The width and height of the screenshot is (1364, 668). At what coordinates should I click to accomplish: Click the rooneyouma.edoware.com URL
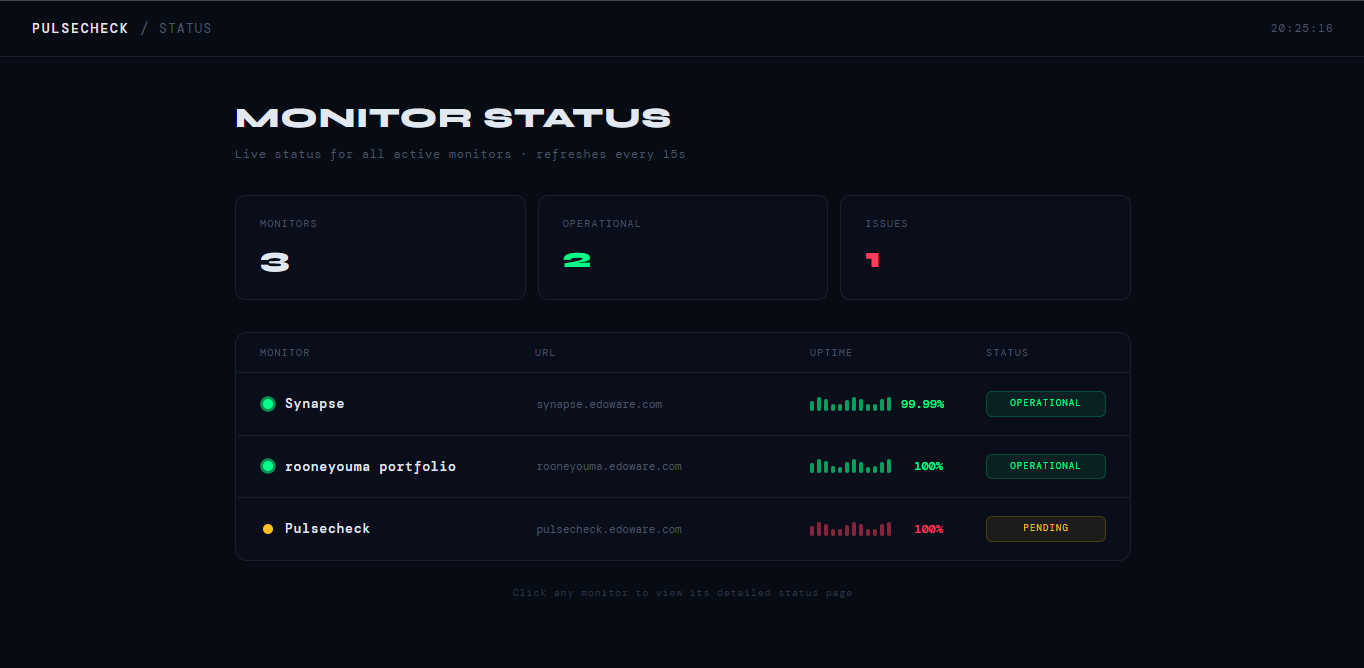pos(609,467)
